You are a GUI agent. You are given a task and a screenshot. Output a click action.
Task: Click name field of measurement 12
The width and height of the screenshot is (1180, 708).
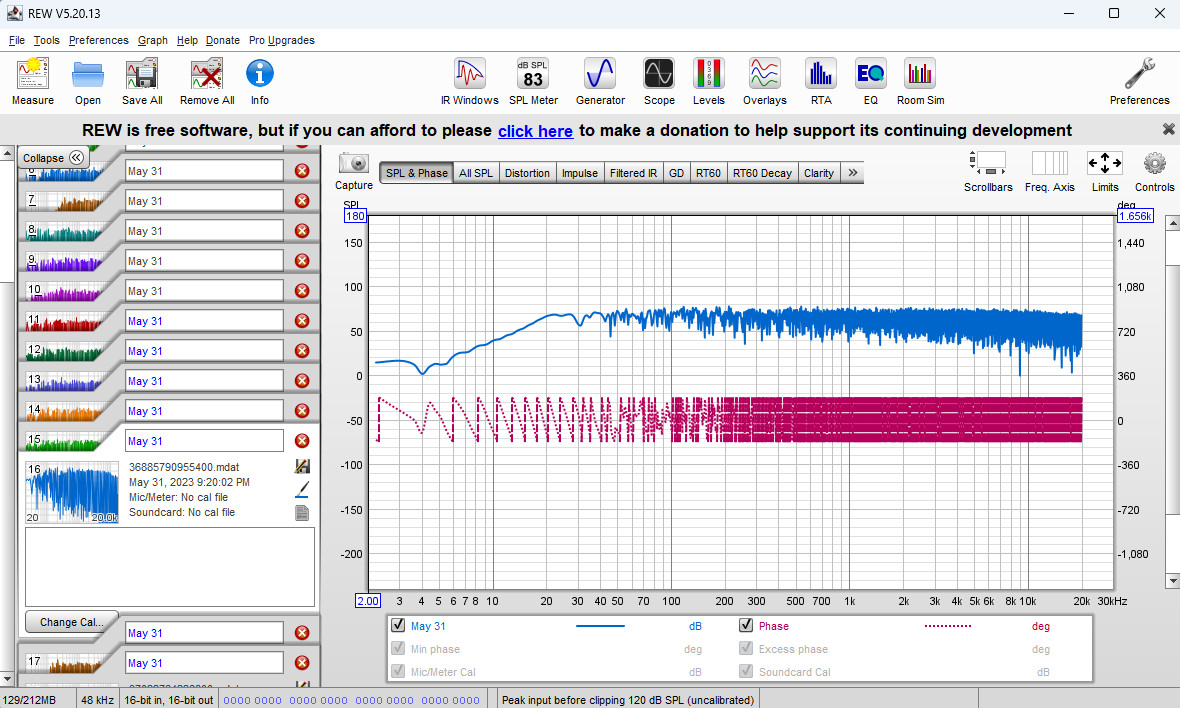click(x=204, y=351)
